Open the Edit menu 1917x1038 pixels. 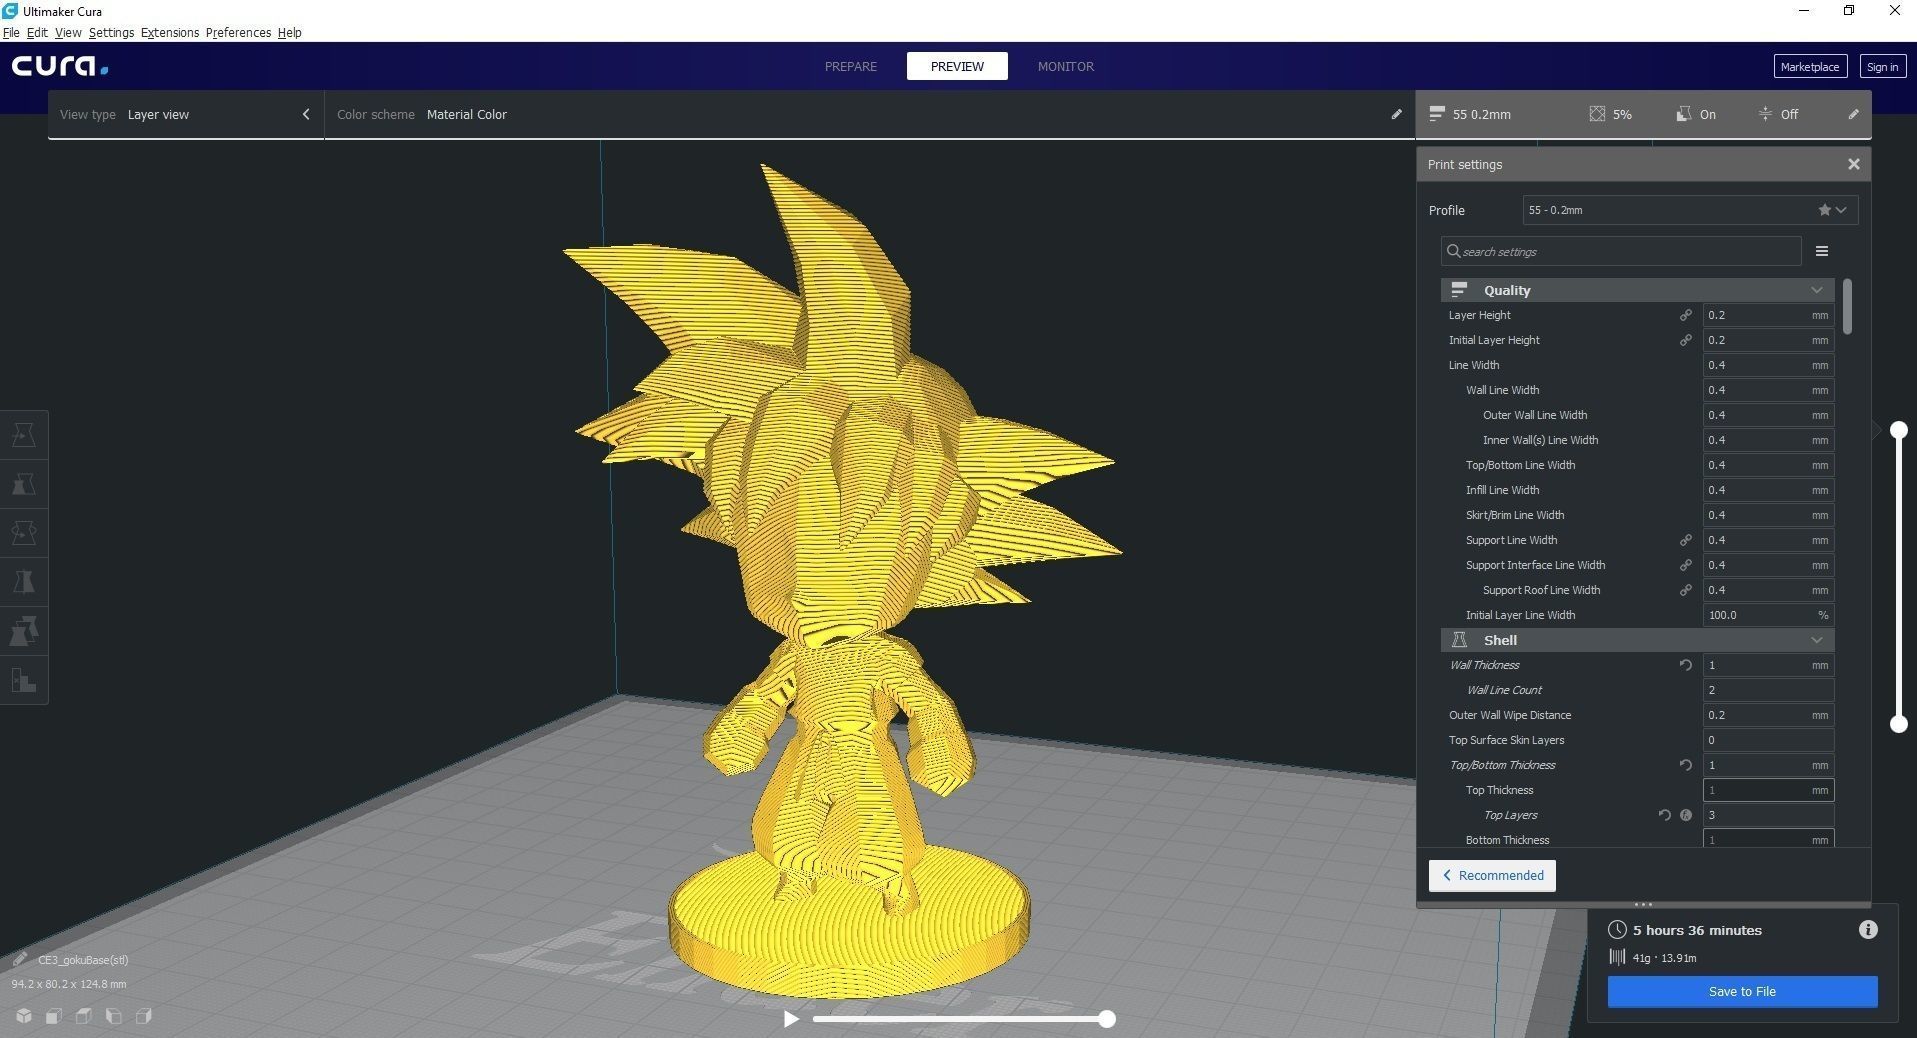(x=37, y=32)
